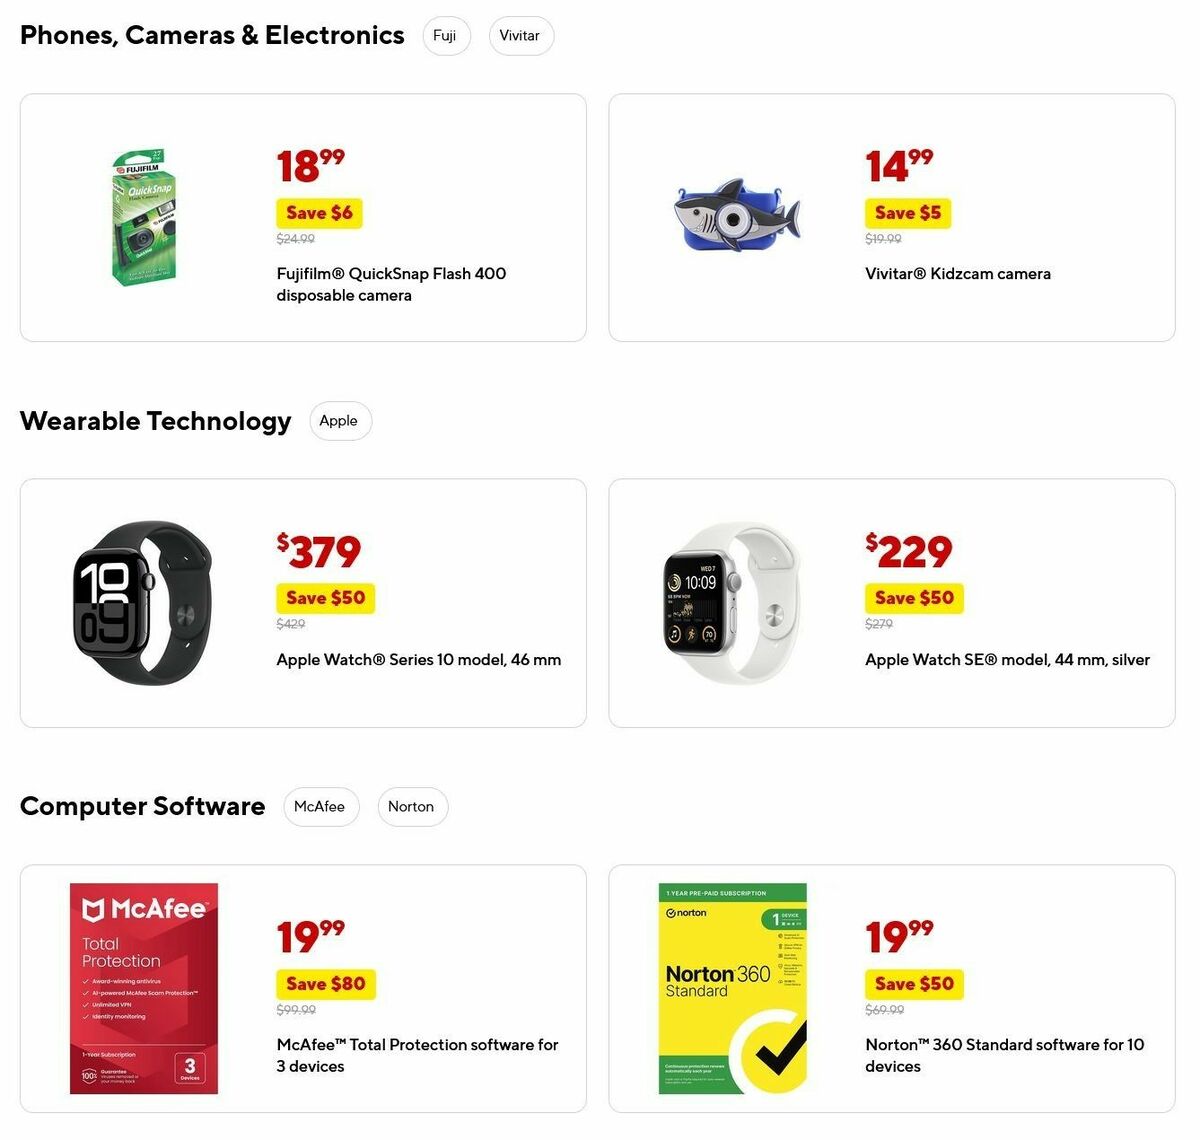Open the Vivitar Kidzcam camera product link
1200x1140 pixels.
pyautogui.click(x=957, y=273)
